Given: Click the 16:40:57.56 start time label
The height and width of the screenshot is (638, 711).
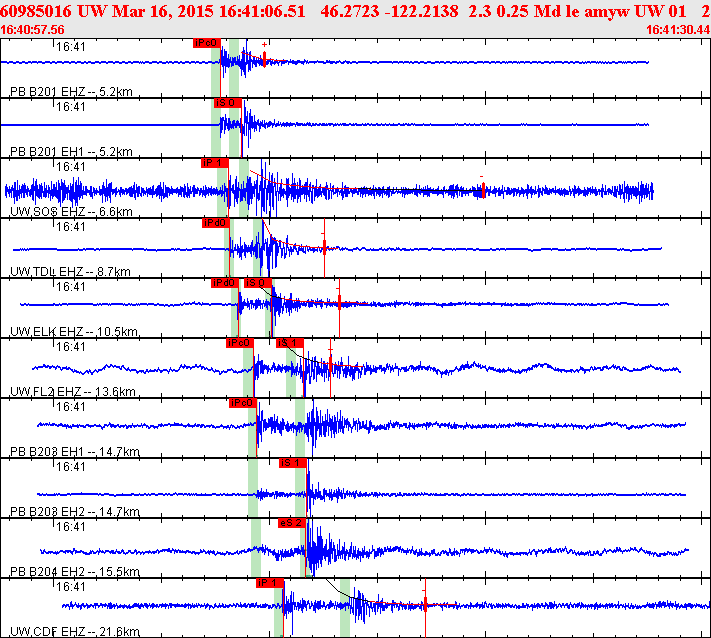Looking at the screenshot, I should (x=32, y=30).
